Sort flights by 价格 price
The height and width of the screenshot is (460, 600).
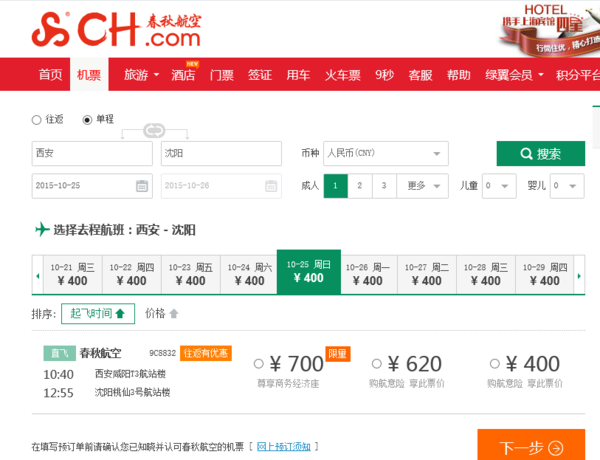161,313
